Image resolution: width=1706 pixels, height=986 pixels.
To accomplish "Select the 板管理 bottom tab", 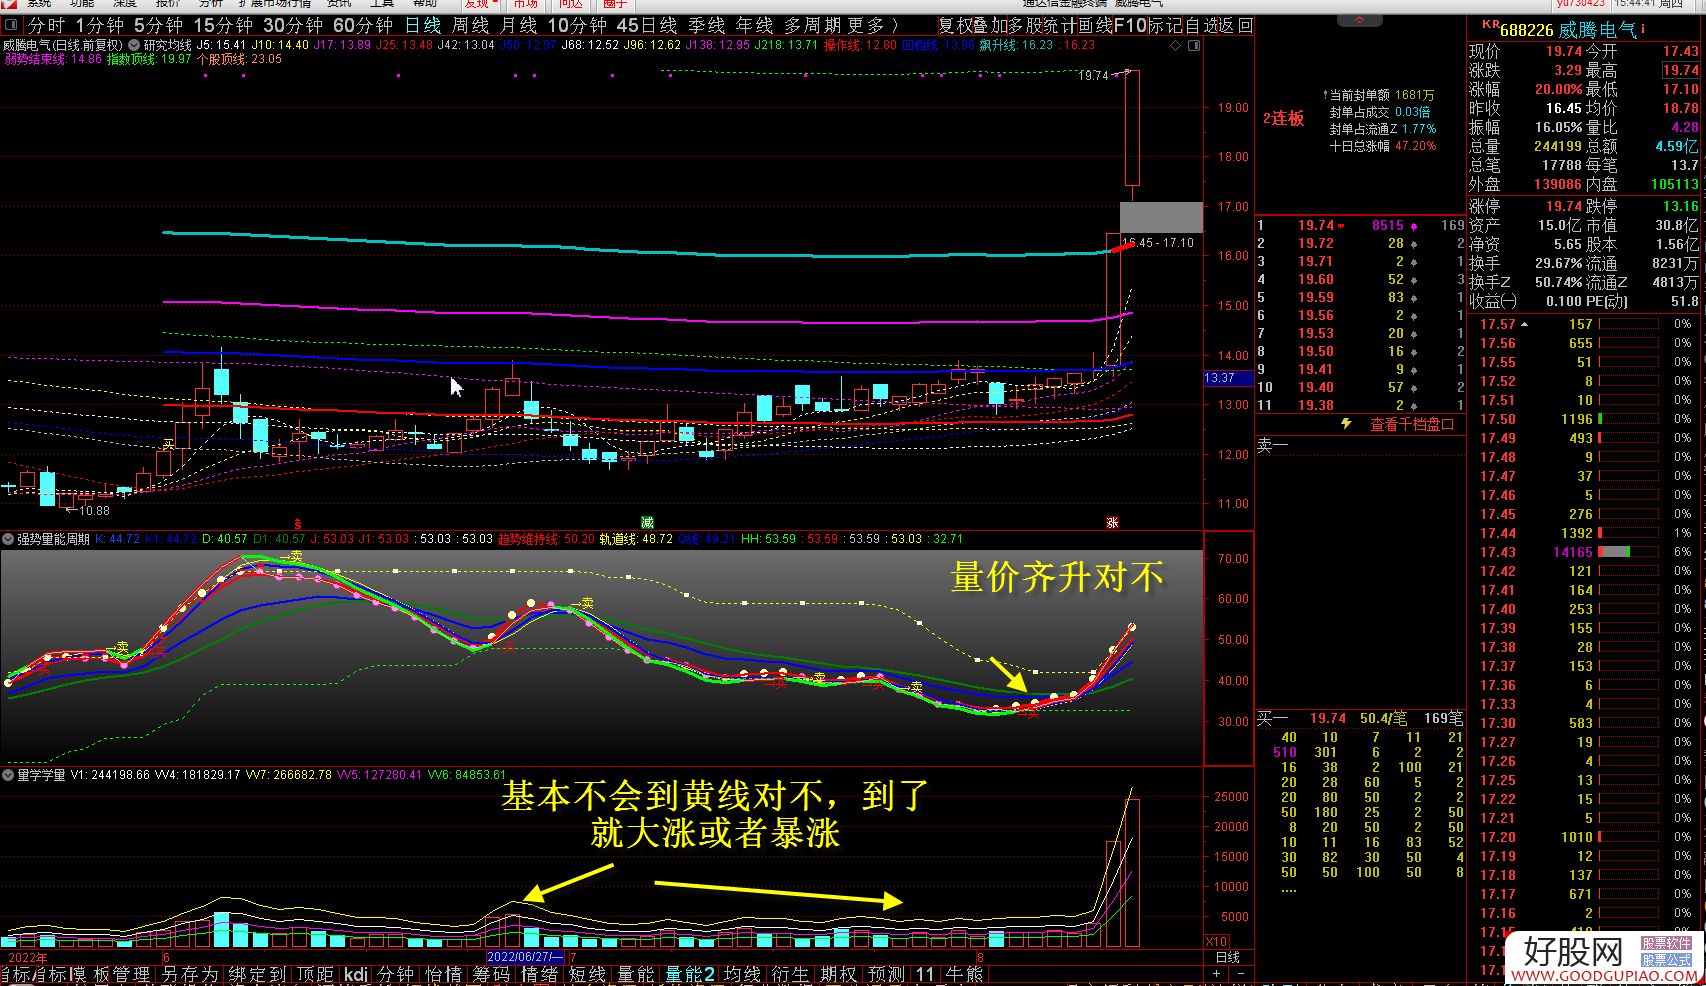I will click(x=121, y=974).
